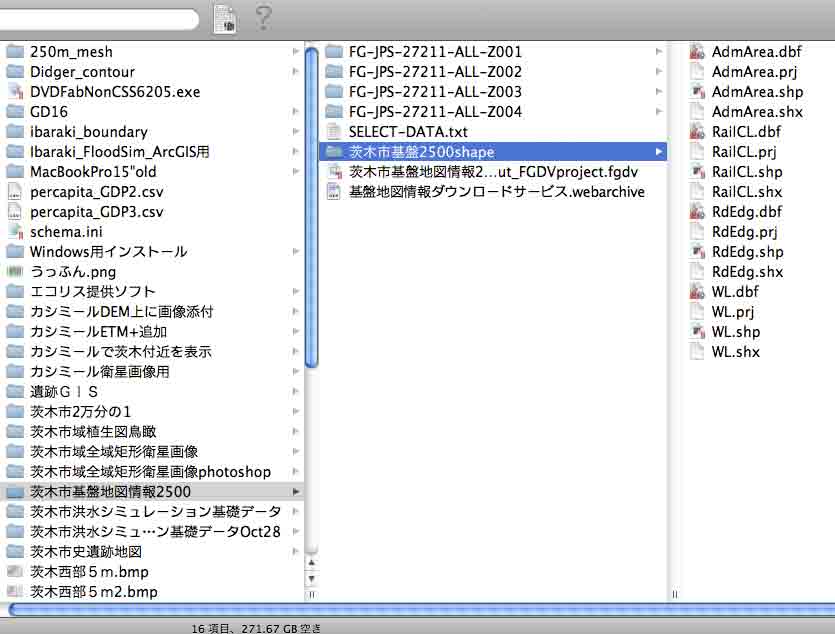The height and width of the screenshot is (634, 835).
Task: Expand FG-JPS-27211-ALL-Z002 folder arrow
Action: [659, 71]
